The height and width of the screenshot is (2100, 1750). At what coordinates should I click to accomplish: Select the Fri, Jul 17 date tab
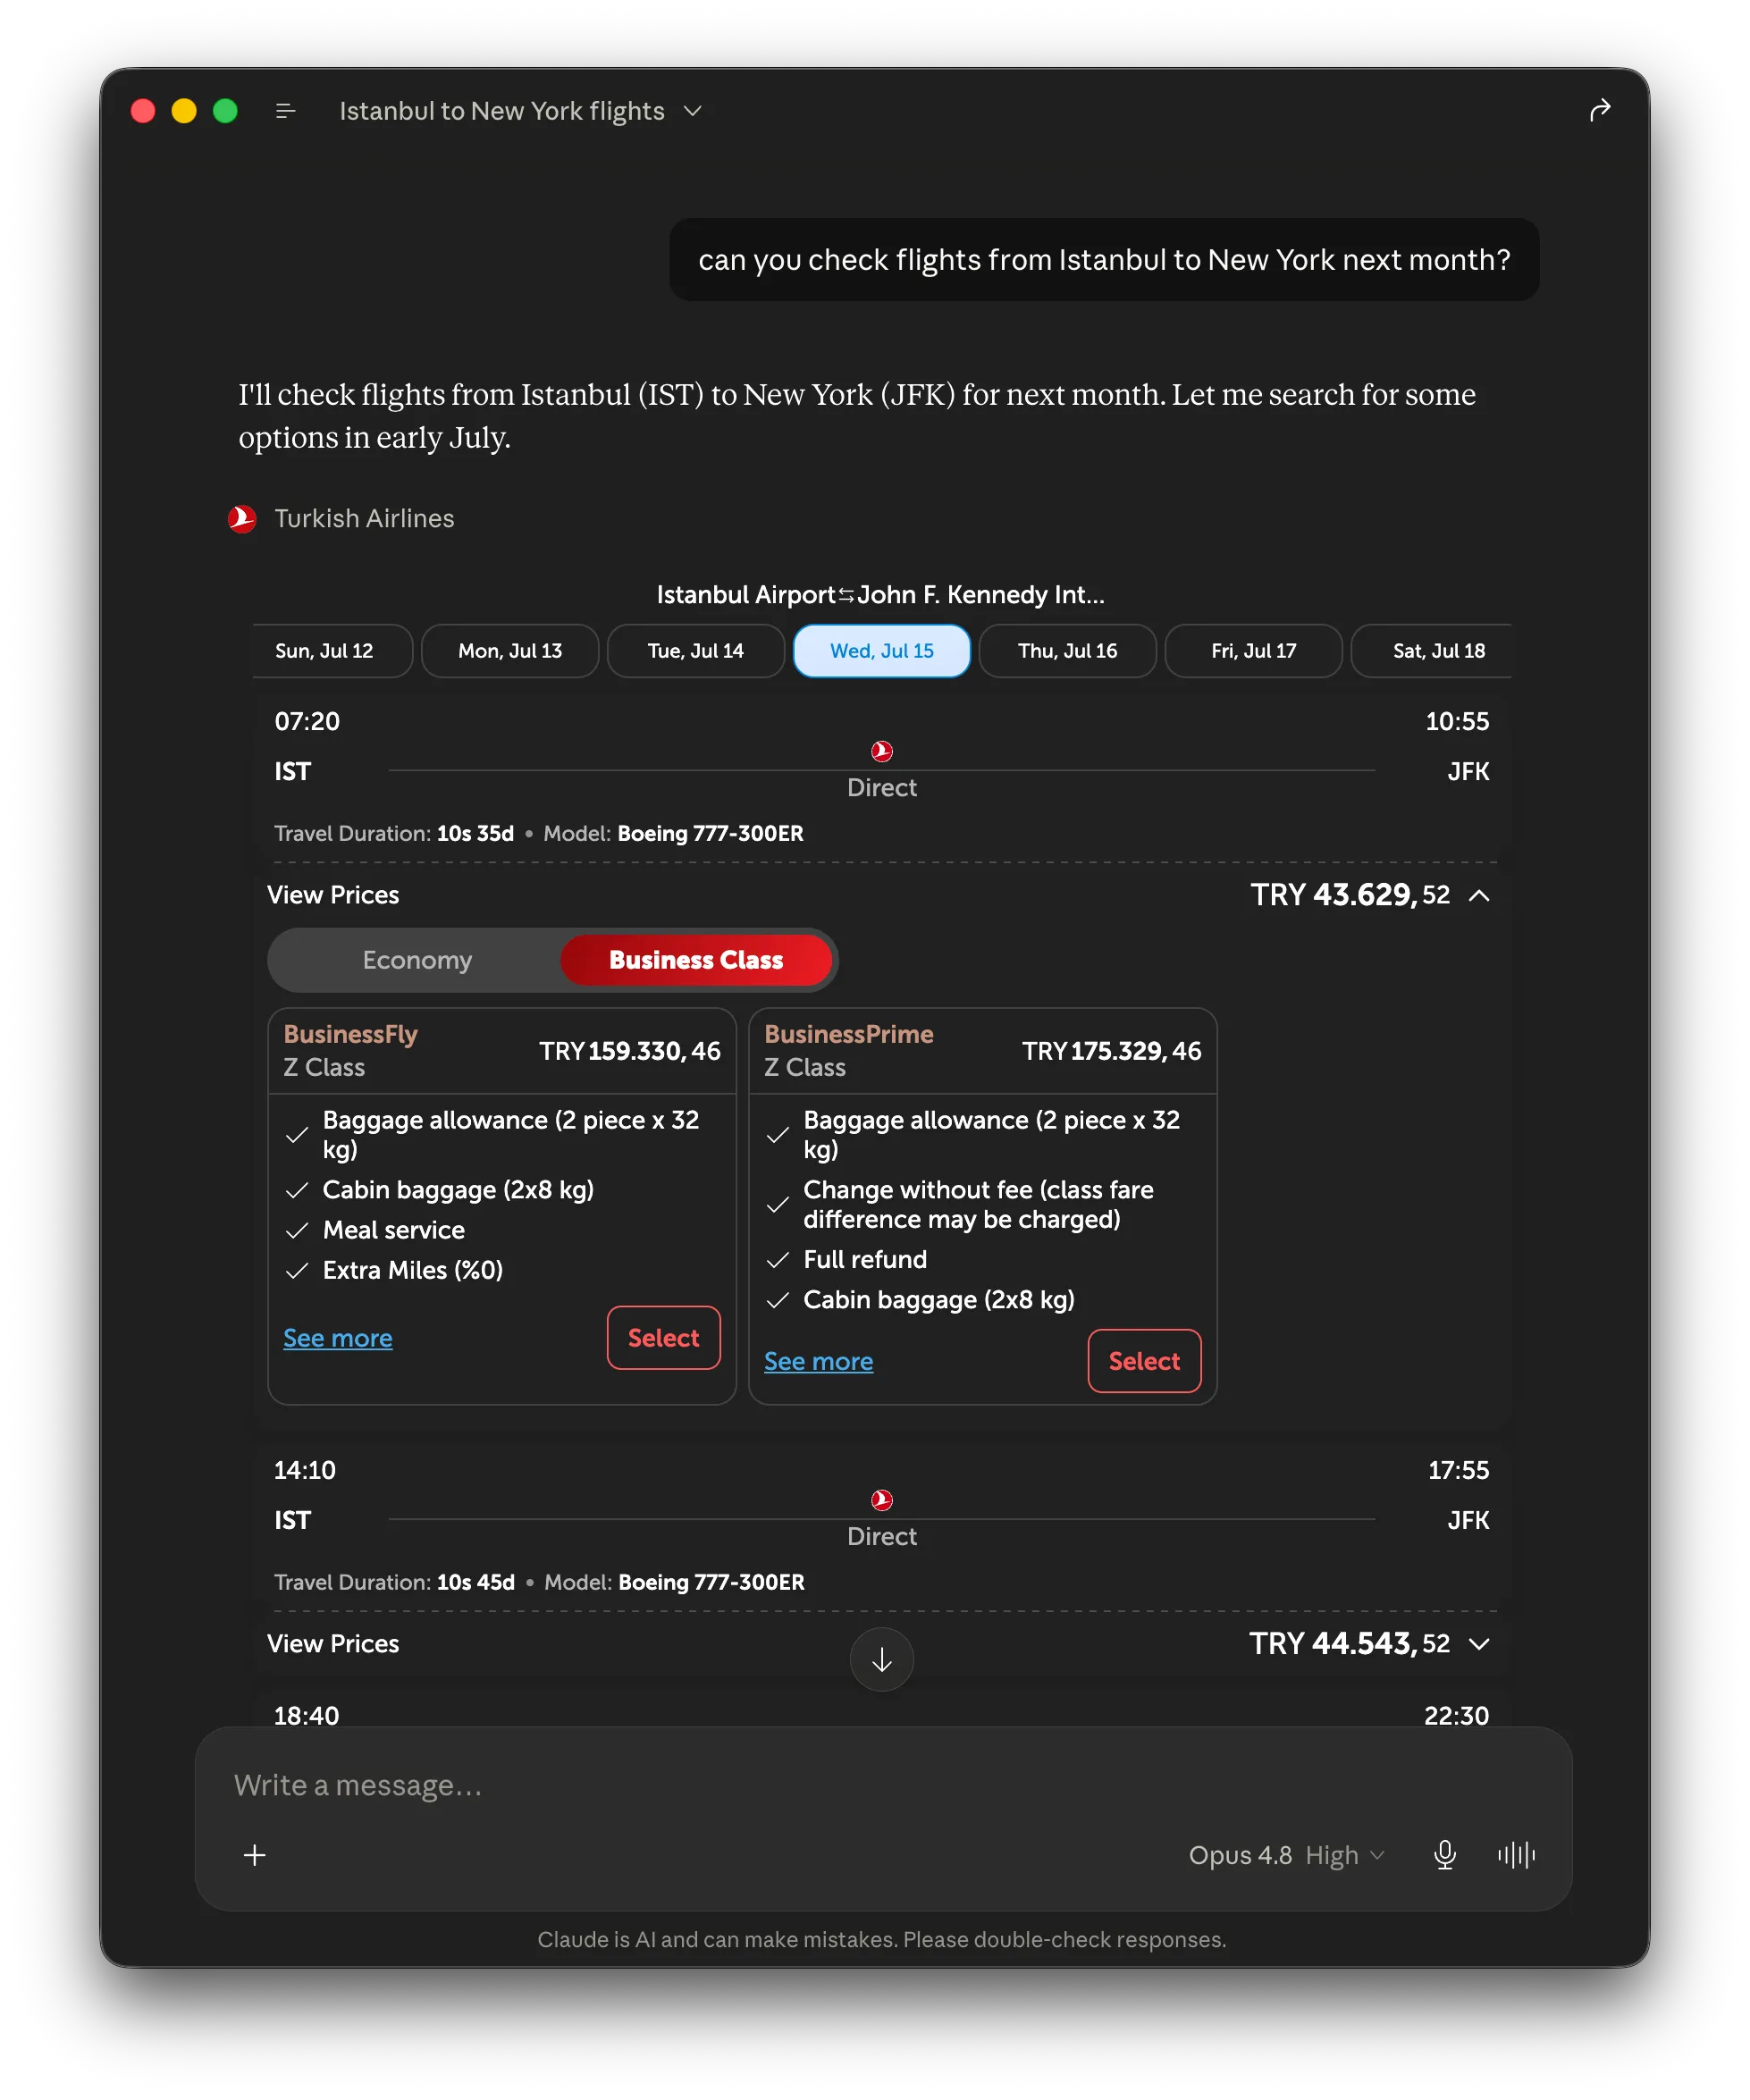(x=1254, y=651)
